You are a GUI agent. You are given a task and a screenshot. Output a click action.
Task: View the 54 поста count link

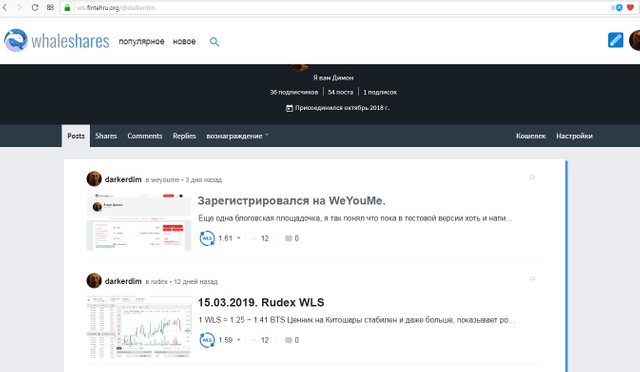click(x=340, y=92)
